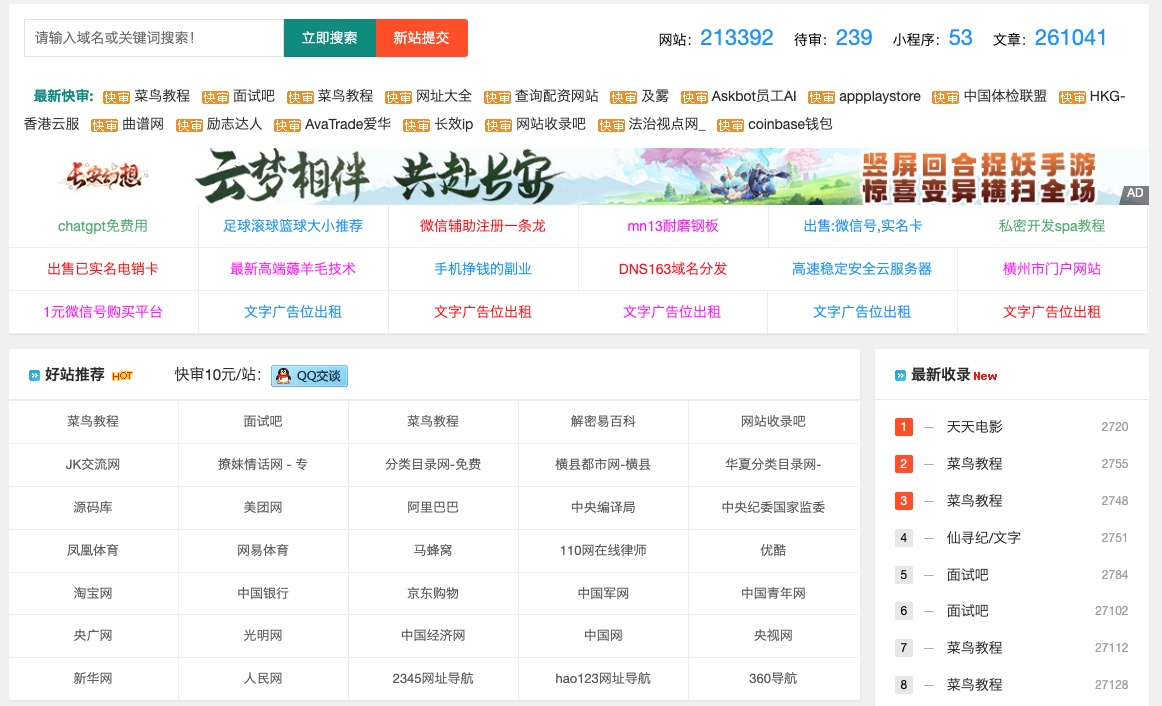The image size is (1162, 706).
Task: Click the 快审 badge before 法治视点网_
Action: pyautogui.click(x=611, y=126)
